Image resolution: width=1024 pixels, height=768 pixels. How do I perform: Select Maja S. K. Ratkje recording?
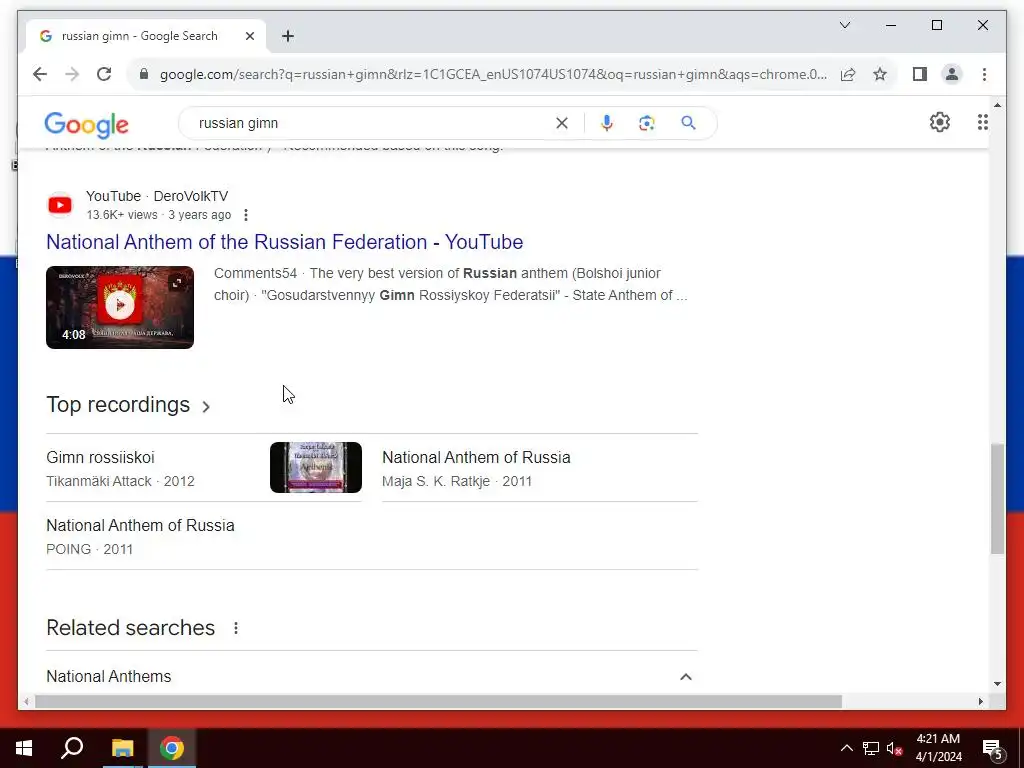476,468
